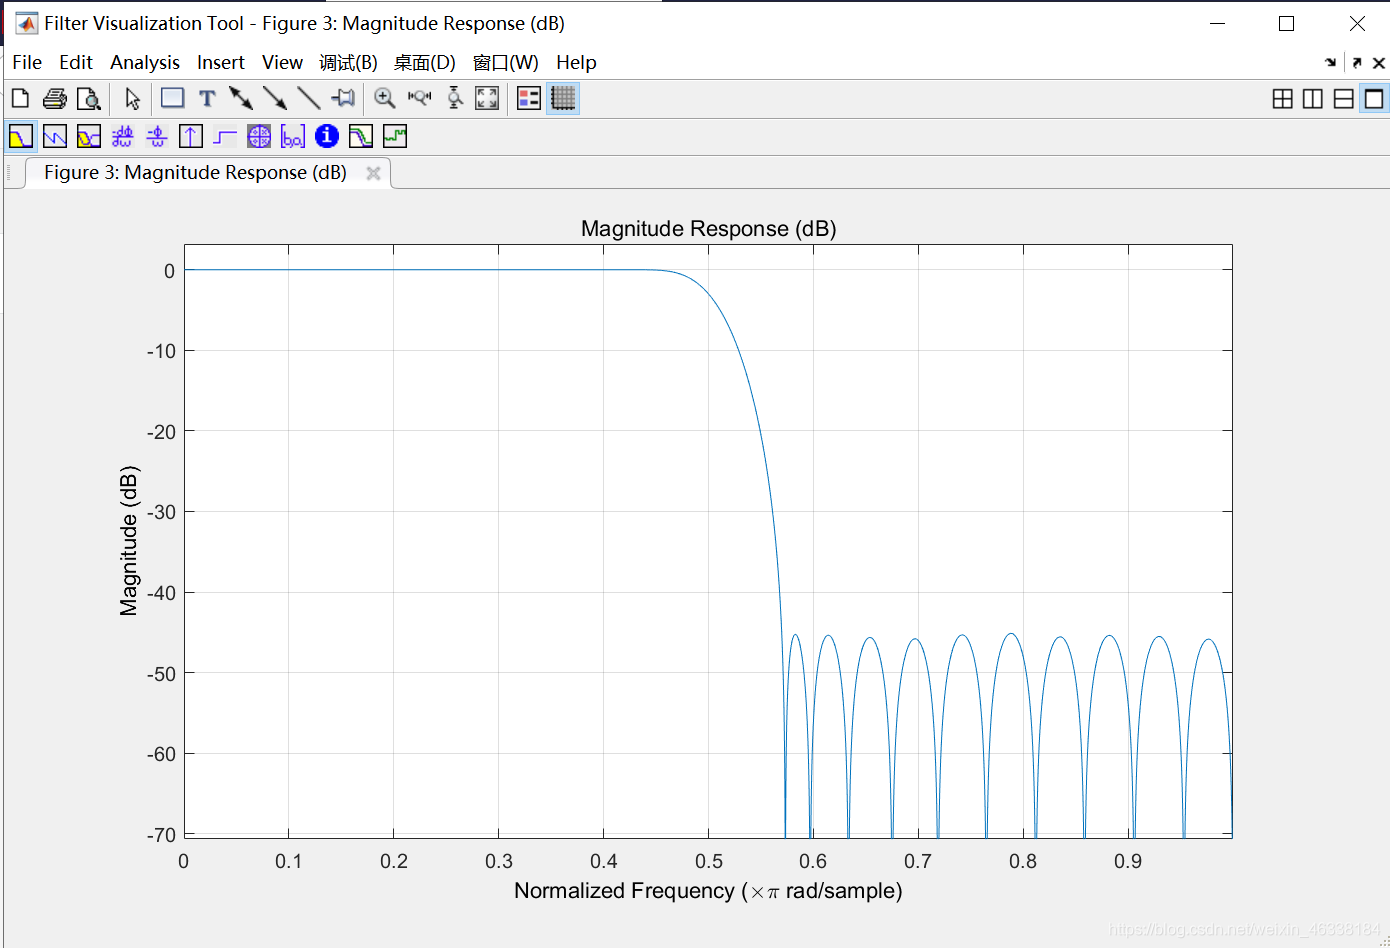Viewport: 1390px width, 948px height.
Task: Open the 桌面(D) menu
Action: (x=424, y=62)
